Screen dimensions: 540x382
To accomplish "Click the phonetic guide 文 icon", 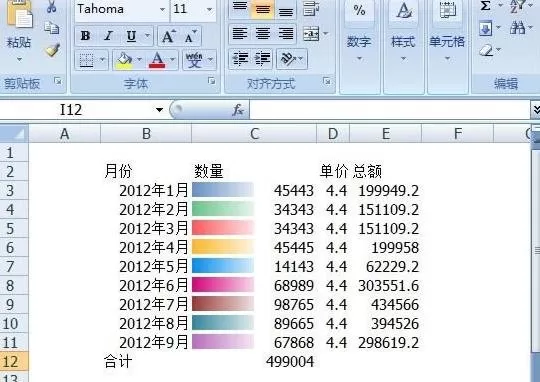I will pyautogui.click(x=194, y=60).
